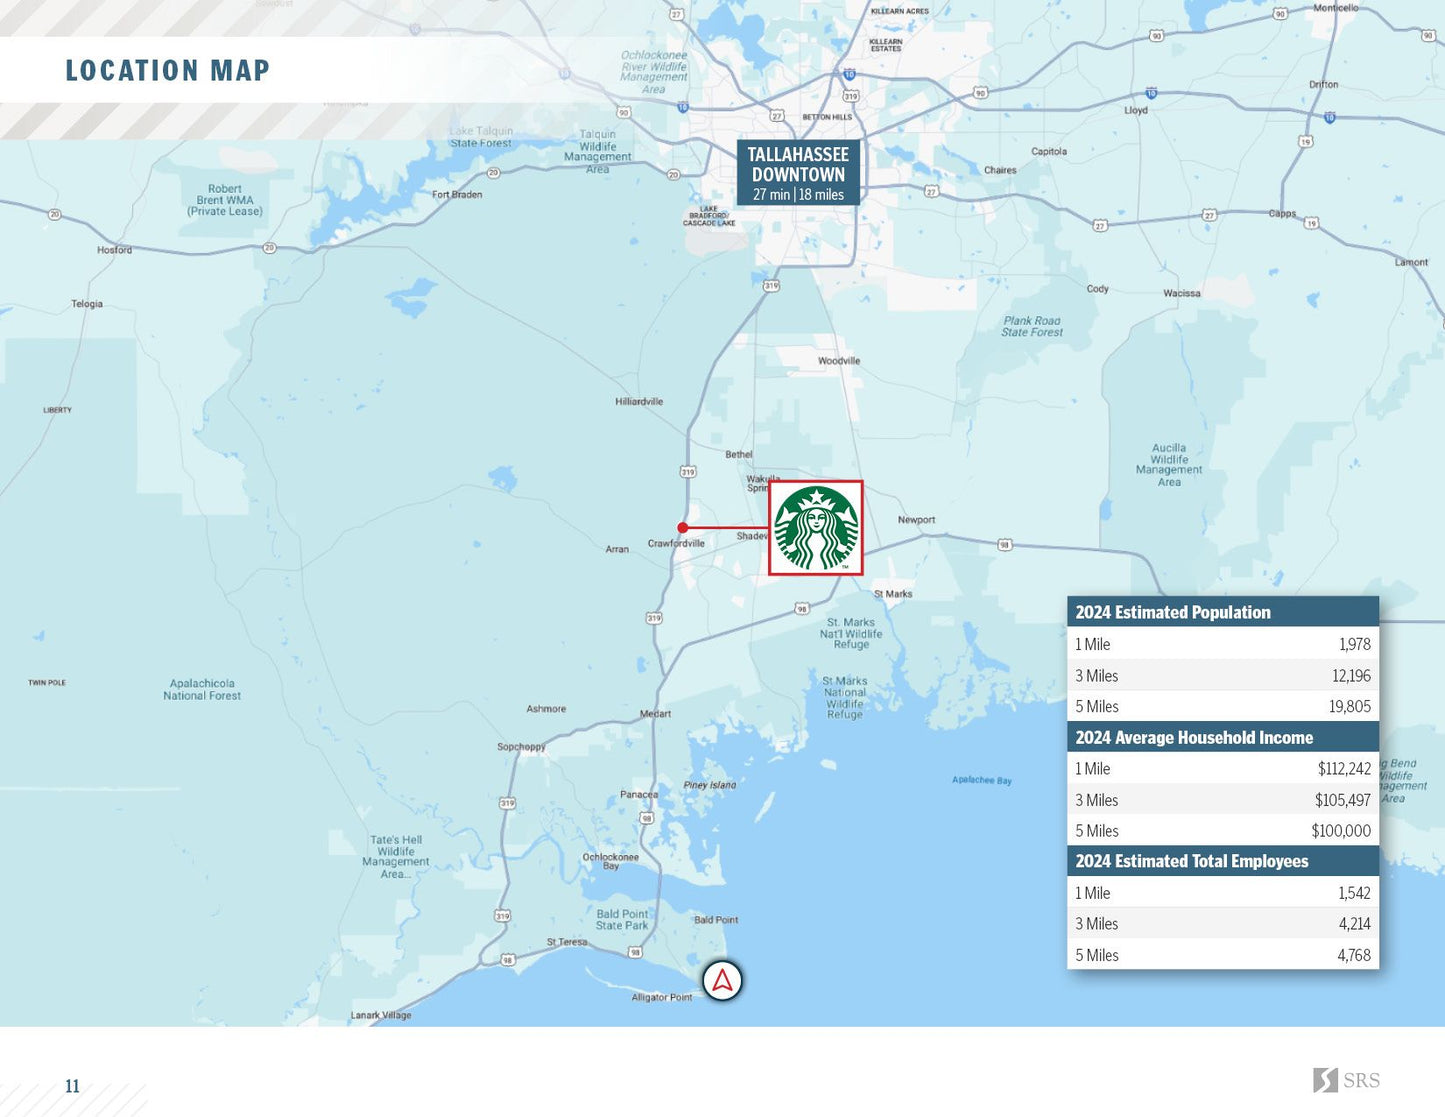Click the St. Marks Nat'l Wildlife Refuge label

[x=851, y=634]
